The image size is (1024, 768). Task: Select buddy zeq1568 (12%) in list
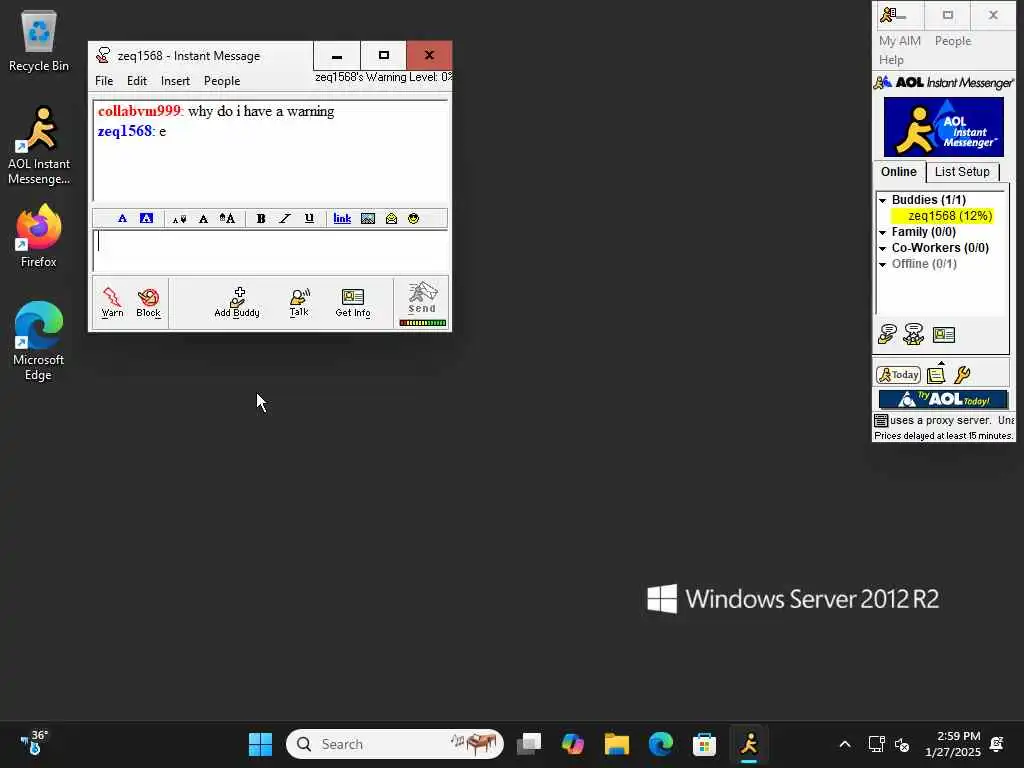pyautogui.click(x=941, y=216)
